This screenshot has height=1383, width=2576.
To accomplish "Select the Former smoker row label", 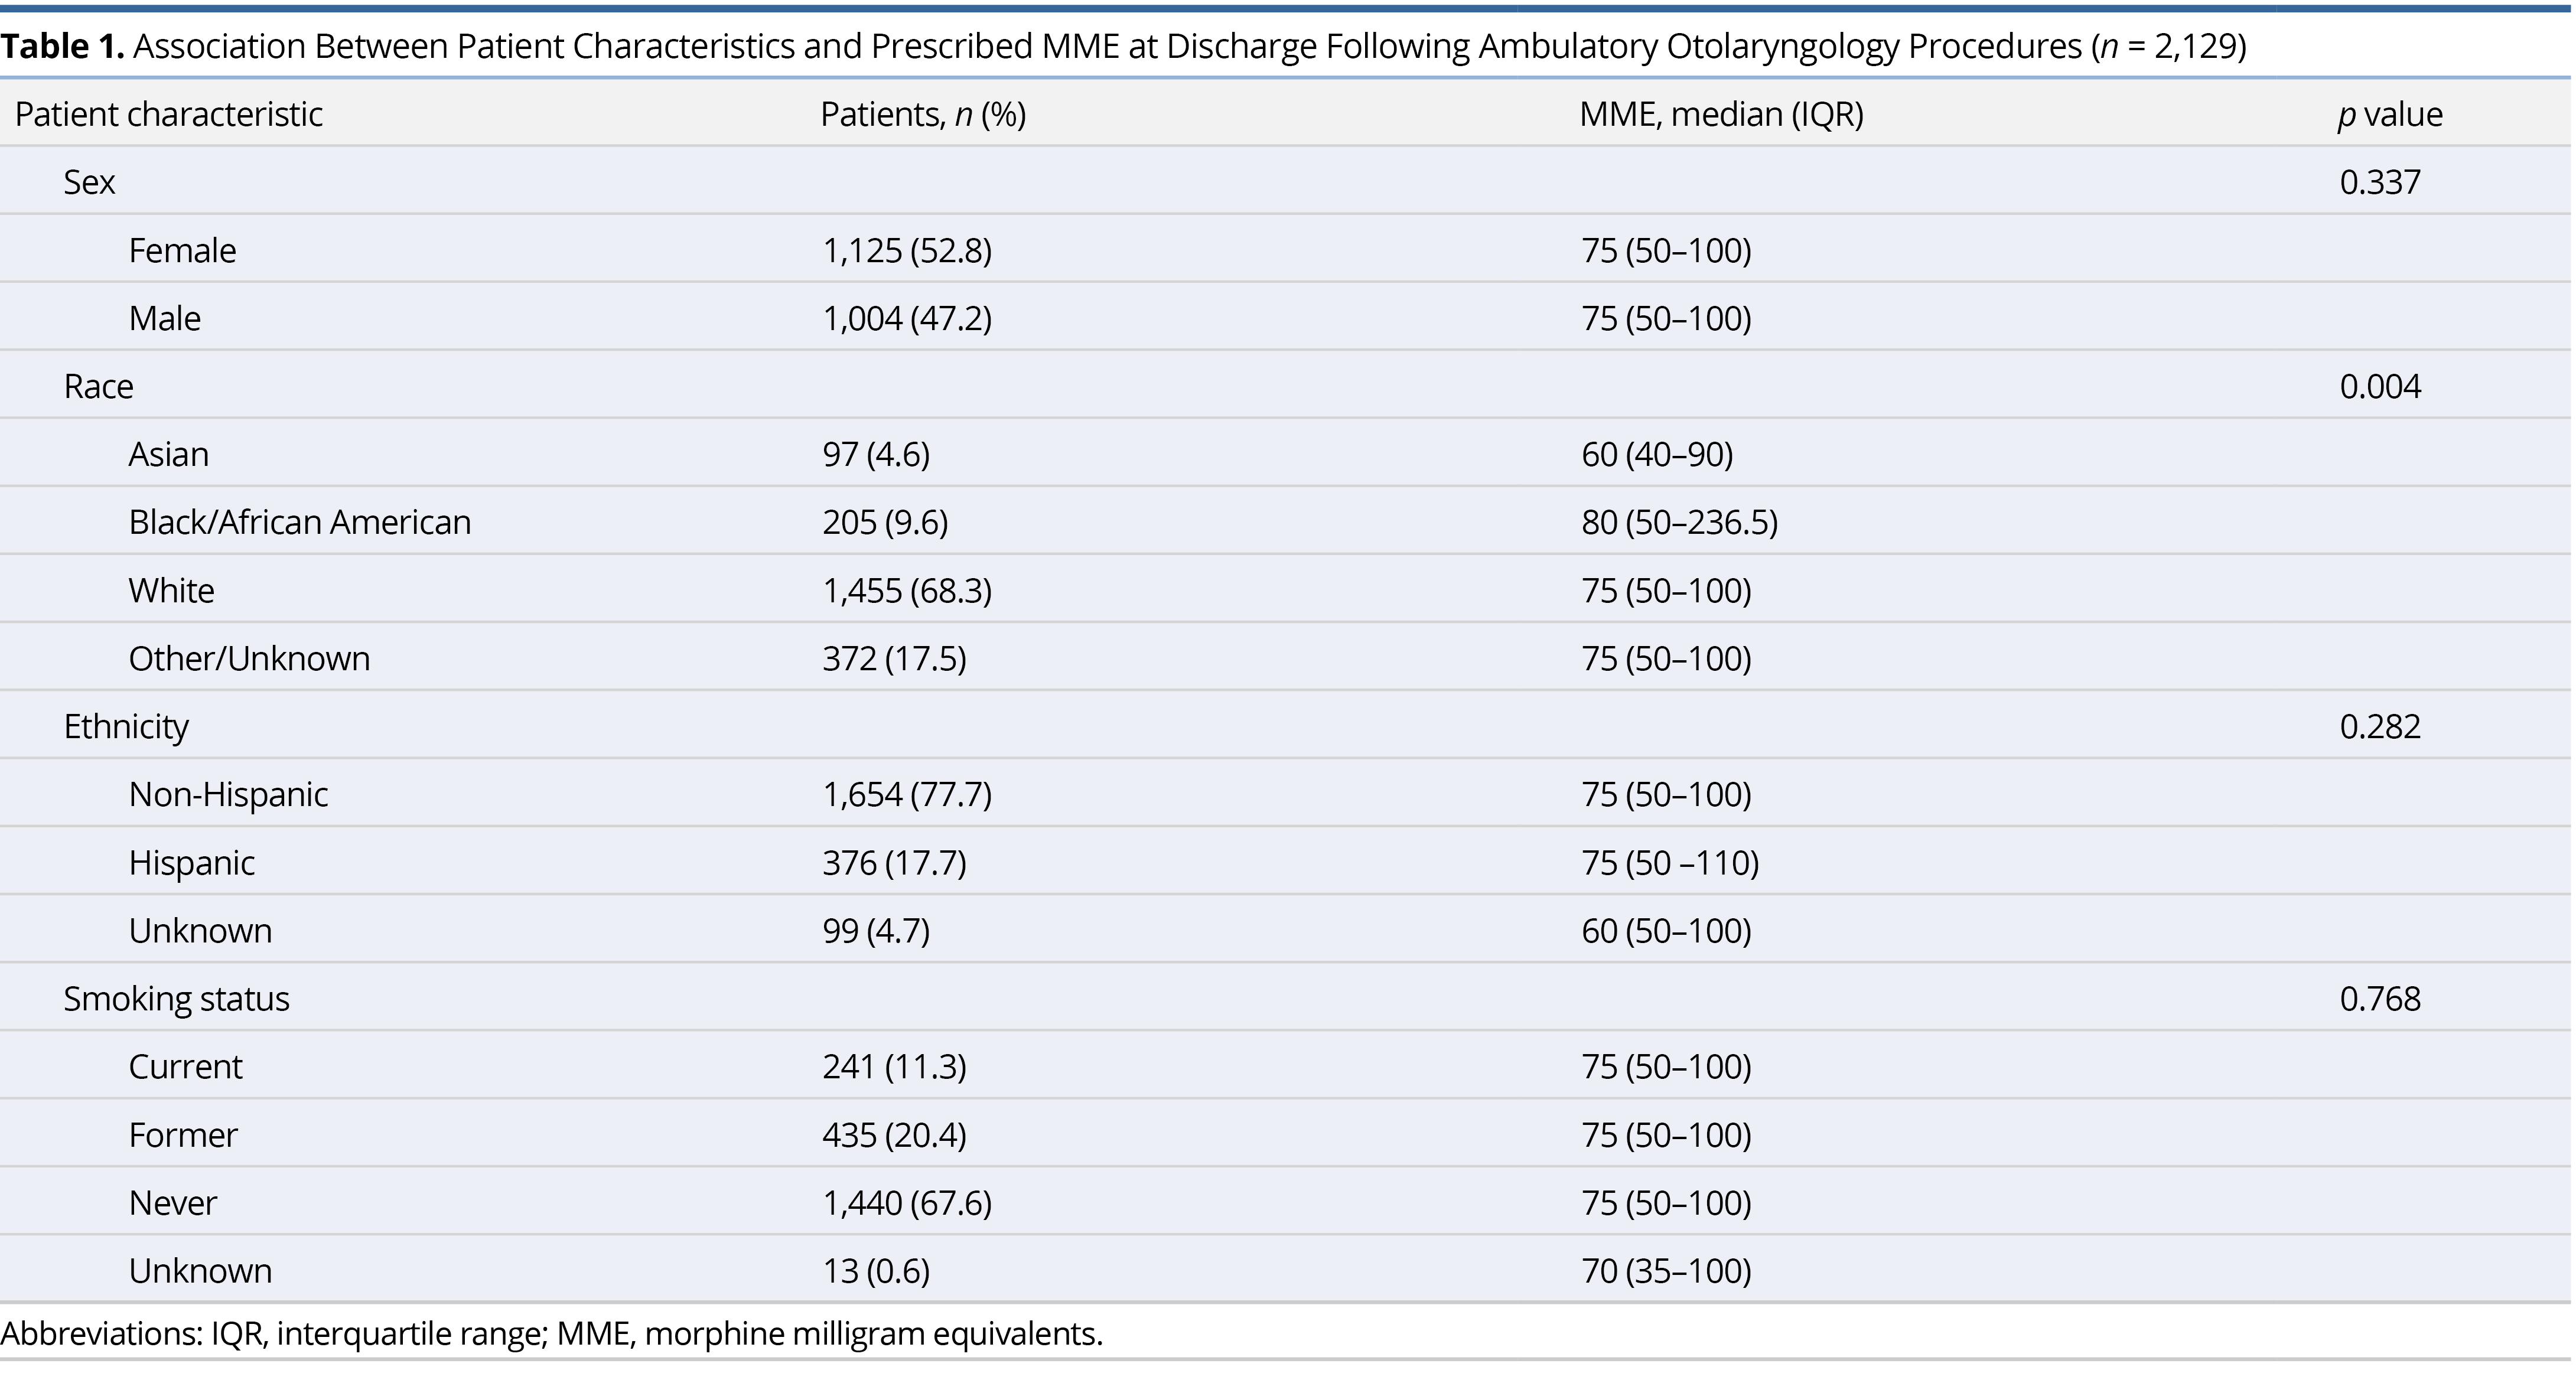I will tap(183, 1134).
